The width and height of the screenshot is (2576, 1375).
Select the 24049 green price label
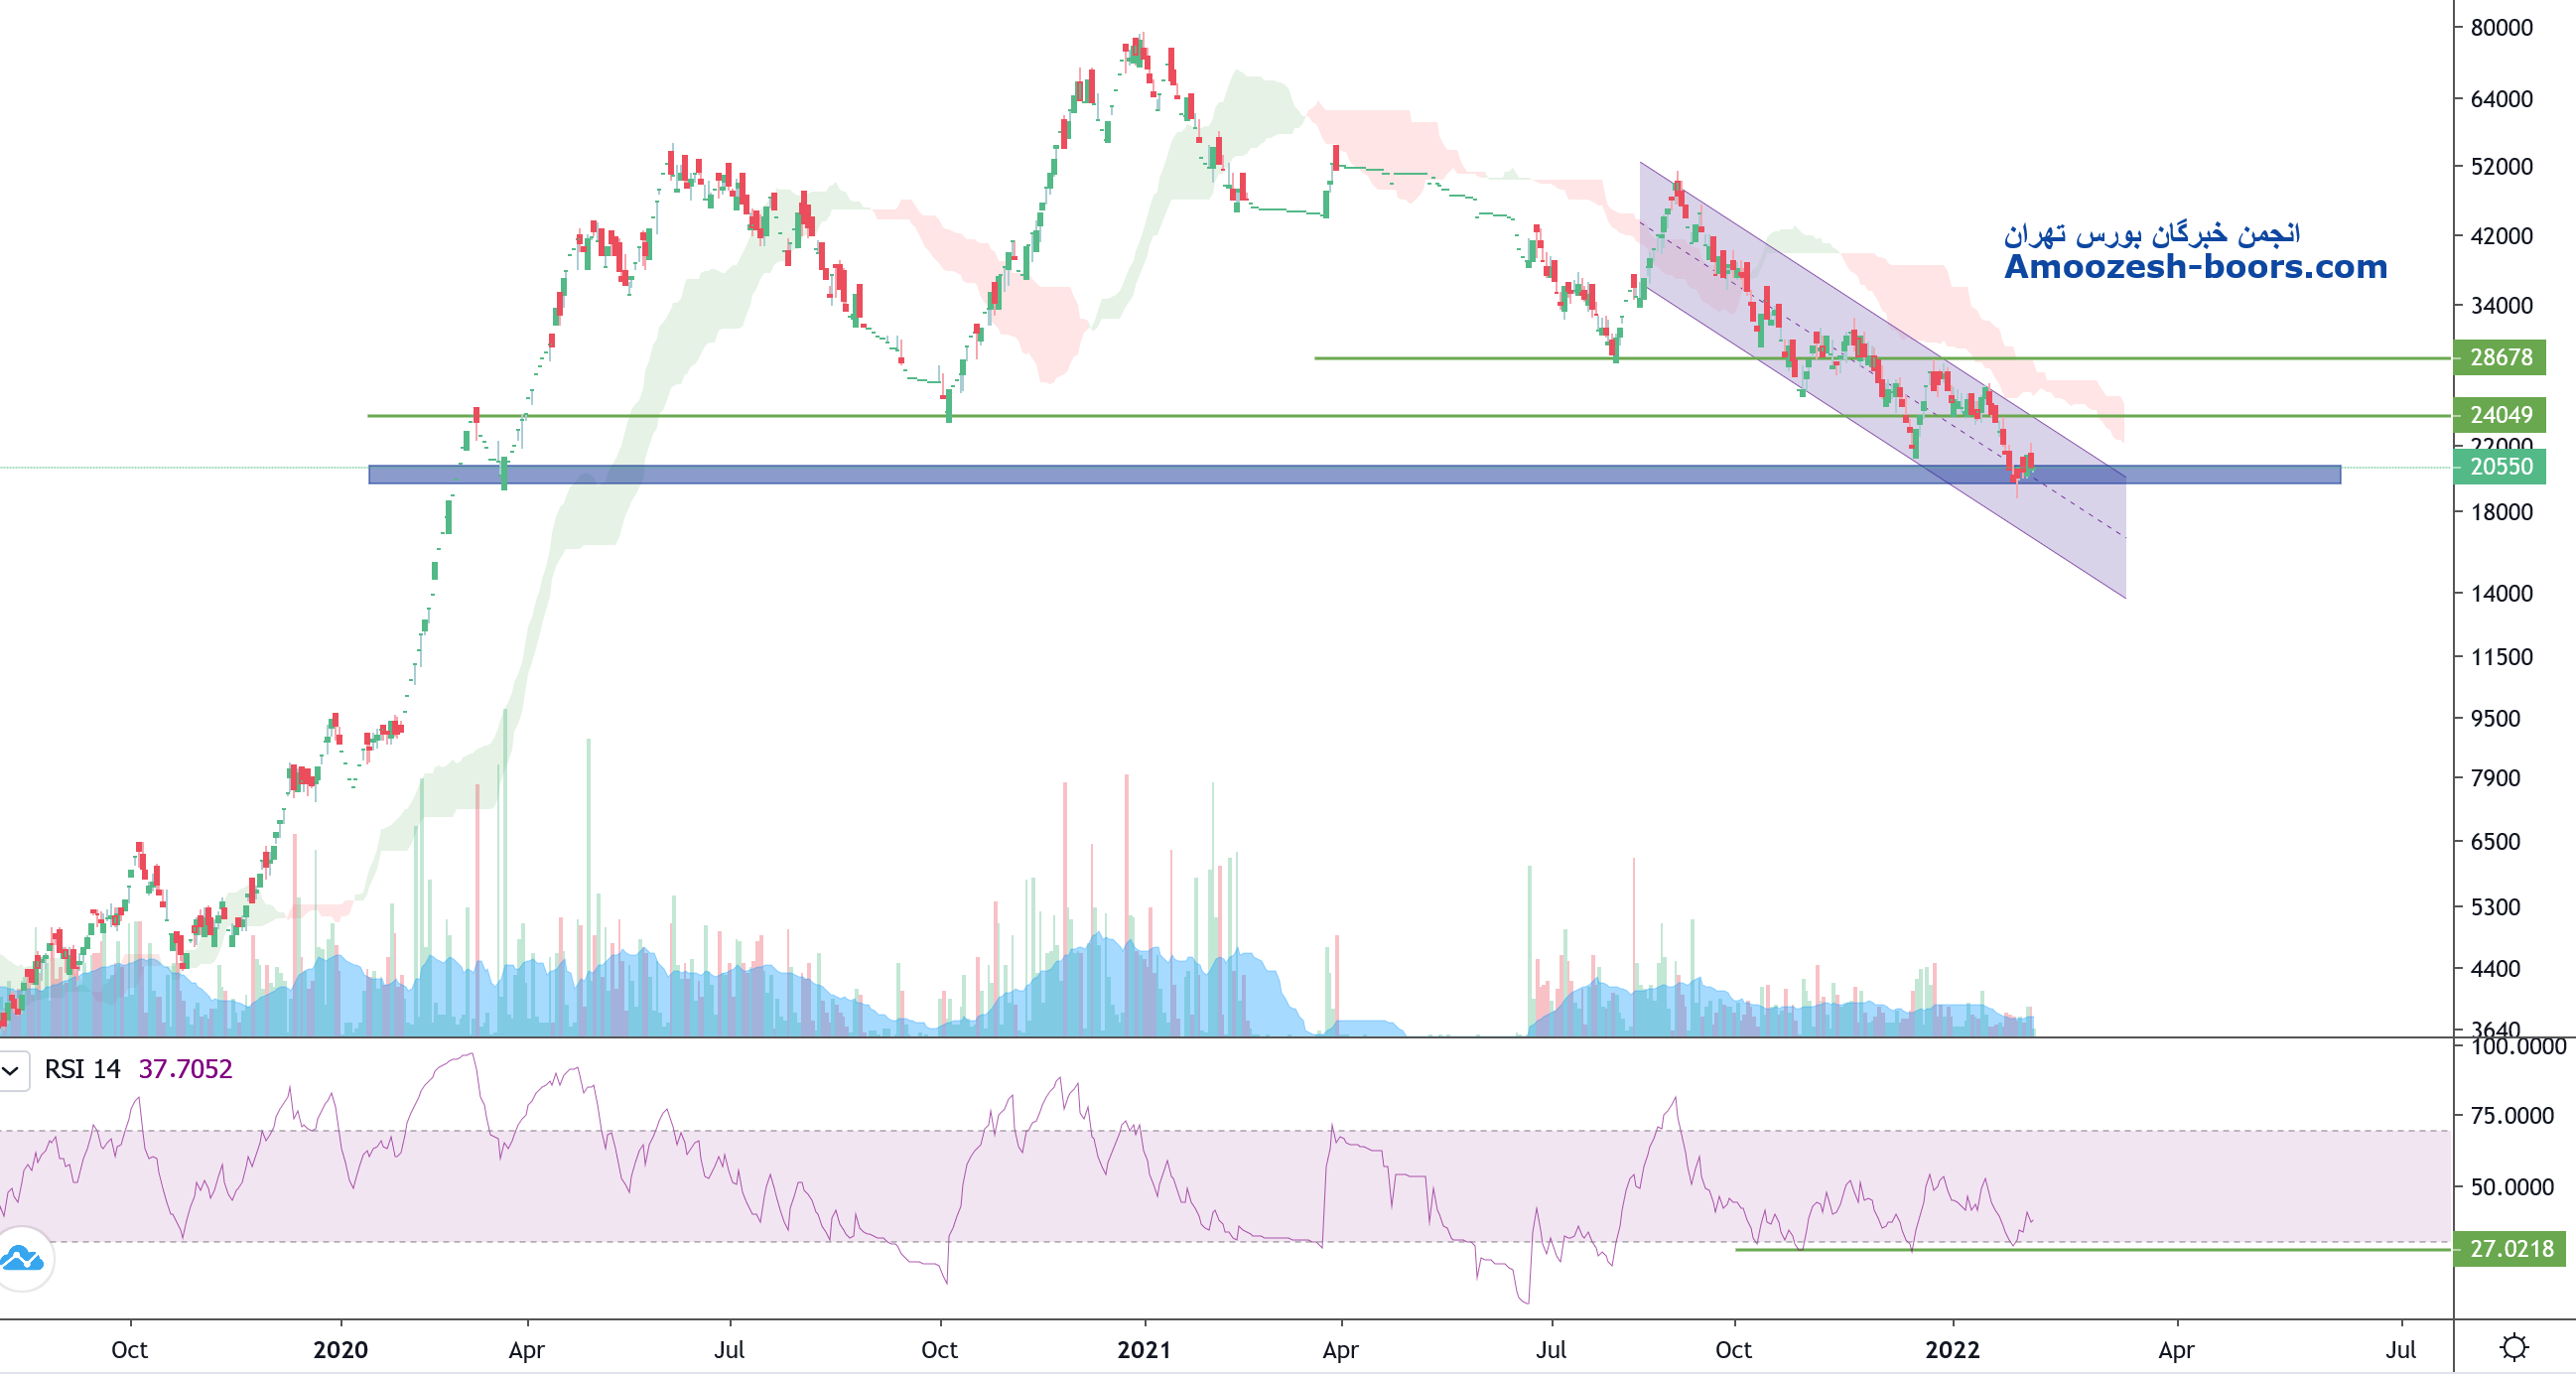coord(2500,415)
